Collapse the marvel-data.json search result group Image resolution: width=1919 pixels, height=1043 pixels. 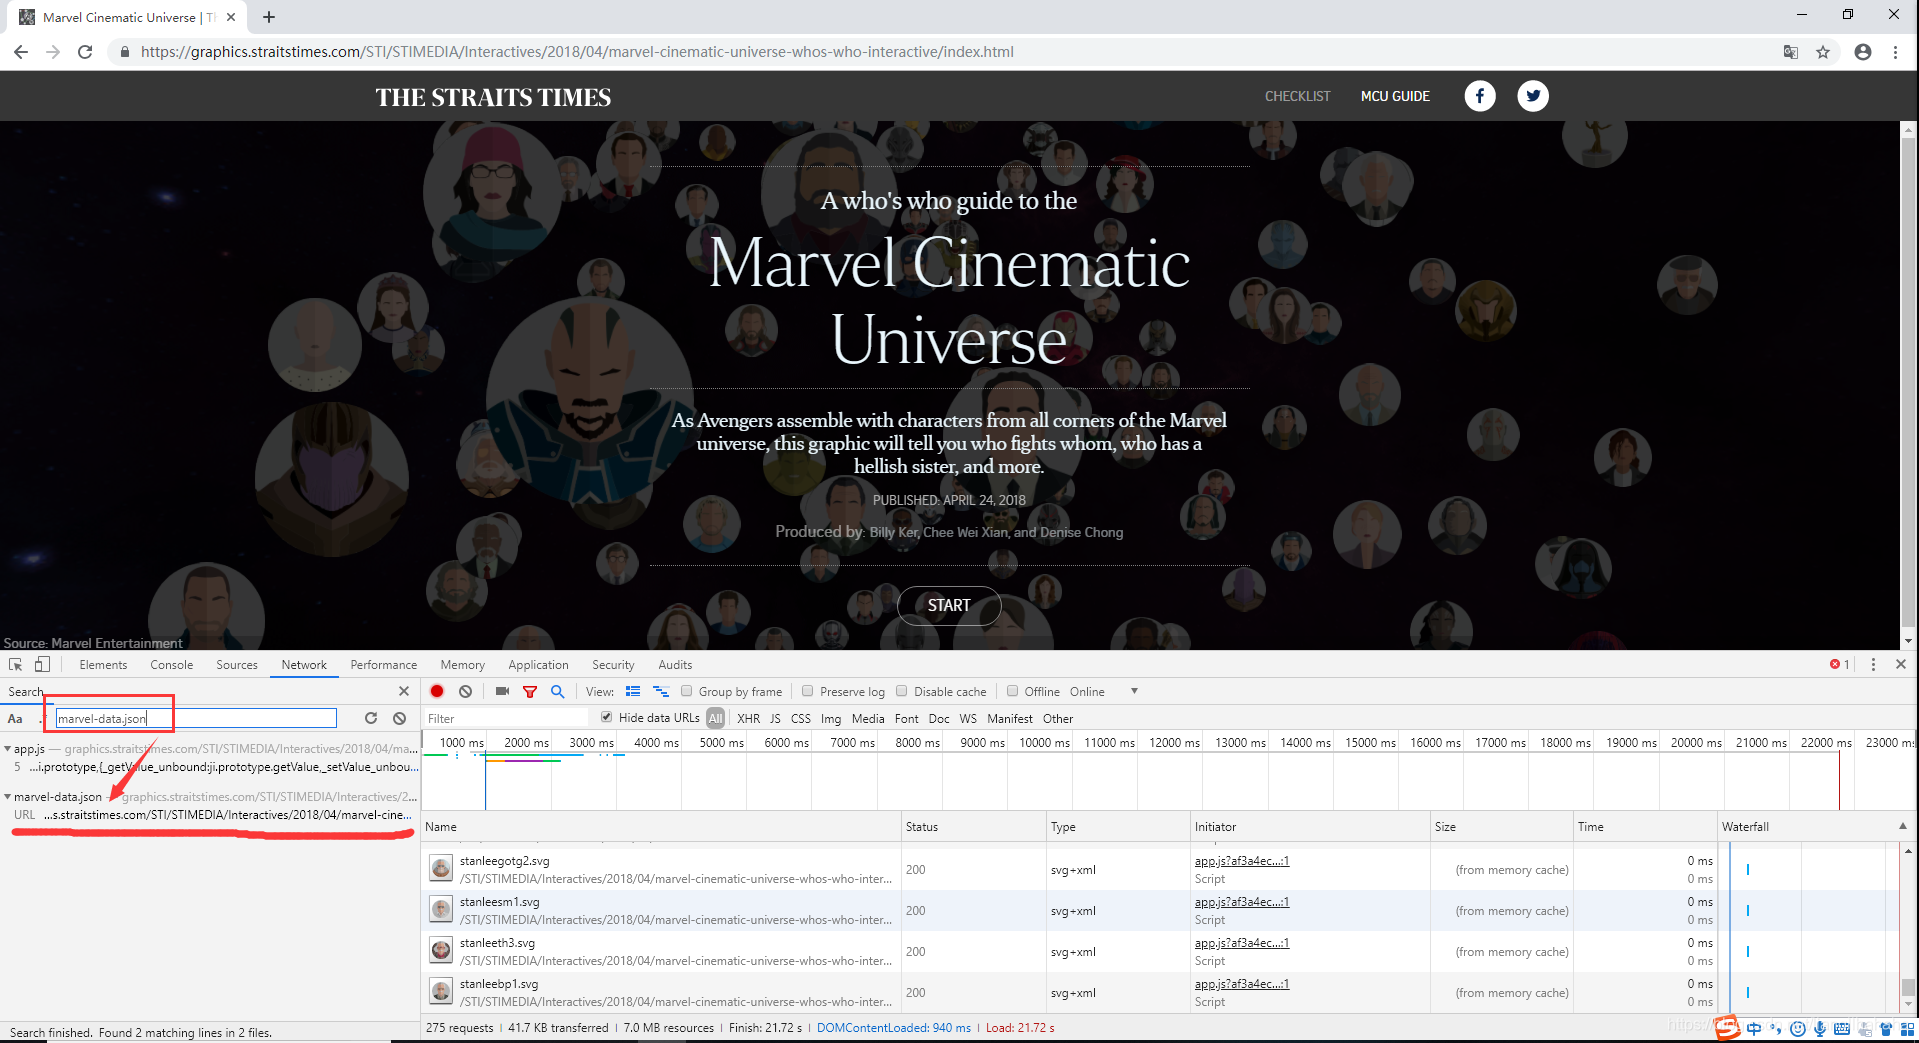click(x=8, y=796)
